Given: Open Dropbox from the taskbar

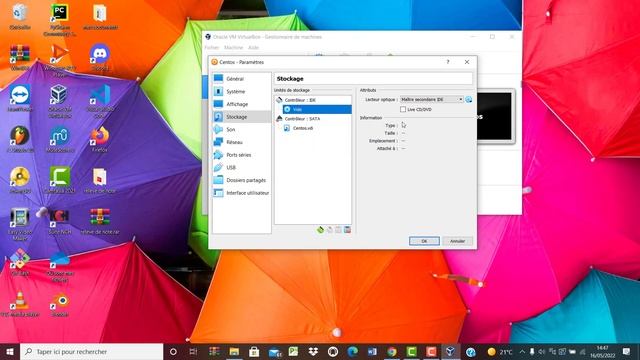Looking at the screenshot, I should (313, 352).
